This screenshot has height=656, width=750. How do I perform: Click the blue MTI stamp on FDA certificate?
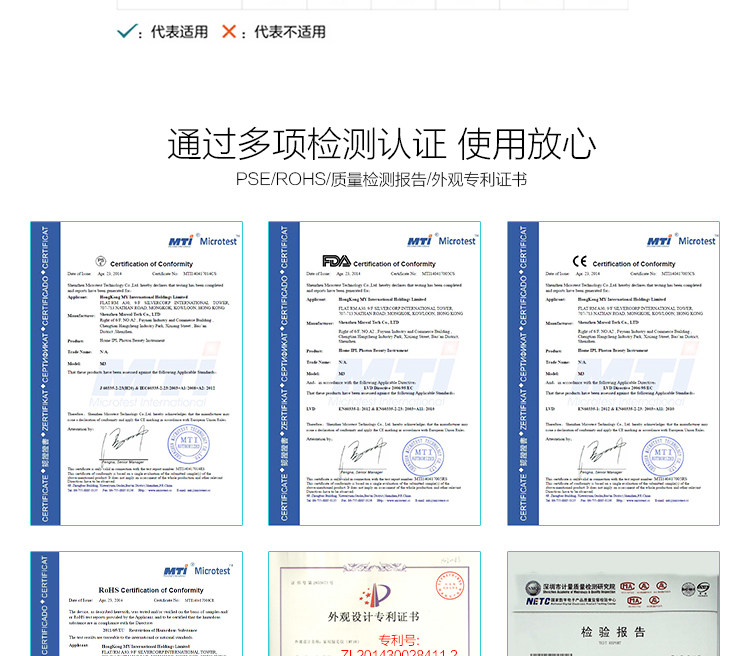point(423,456)
